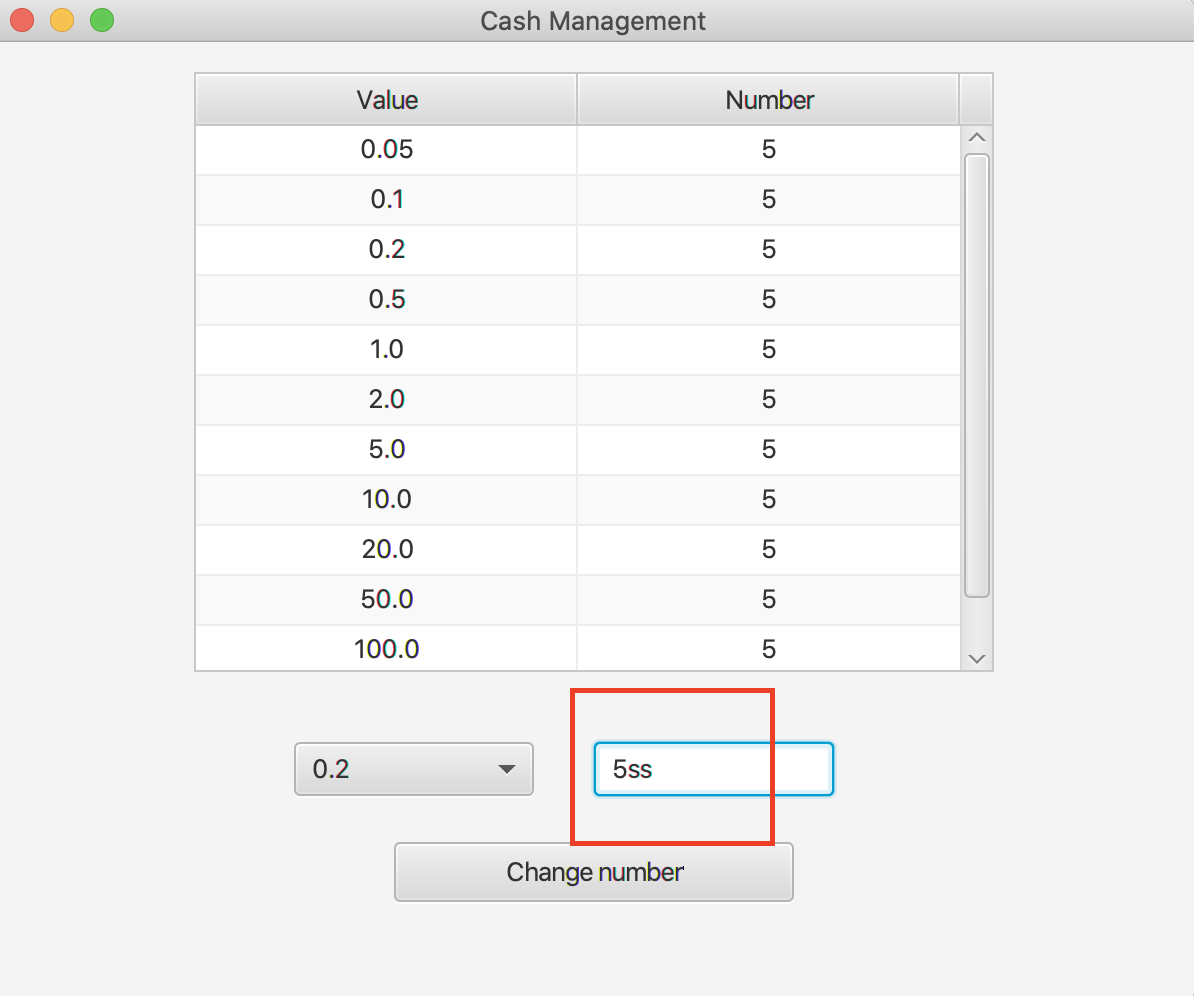Sort by the Value column header
This screenshot has width=1194, height=996.
[x=386, y=100]
